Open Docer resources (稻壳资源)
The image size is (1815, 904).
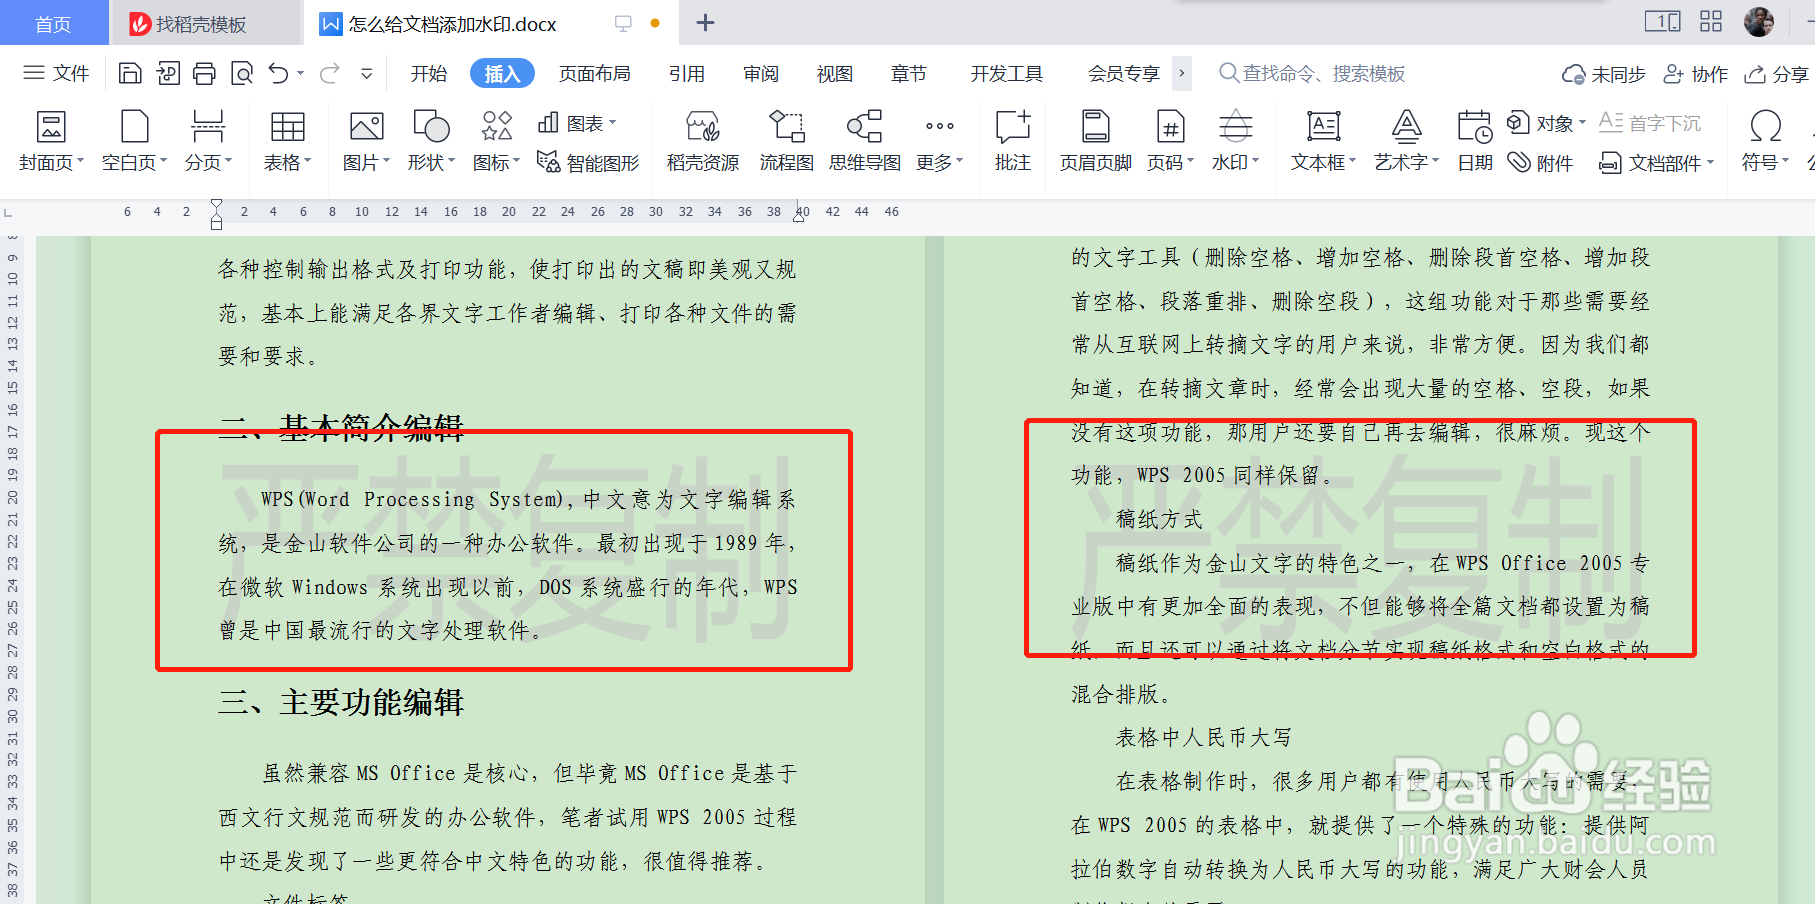pyautogui.click(x=702, y=141)
